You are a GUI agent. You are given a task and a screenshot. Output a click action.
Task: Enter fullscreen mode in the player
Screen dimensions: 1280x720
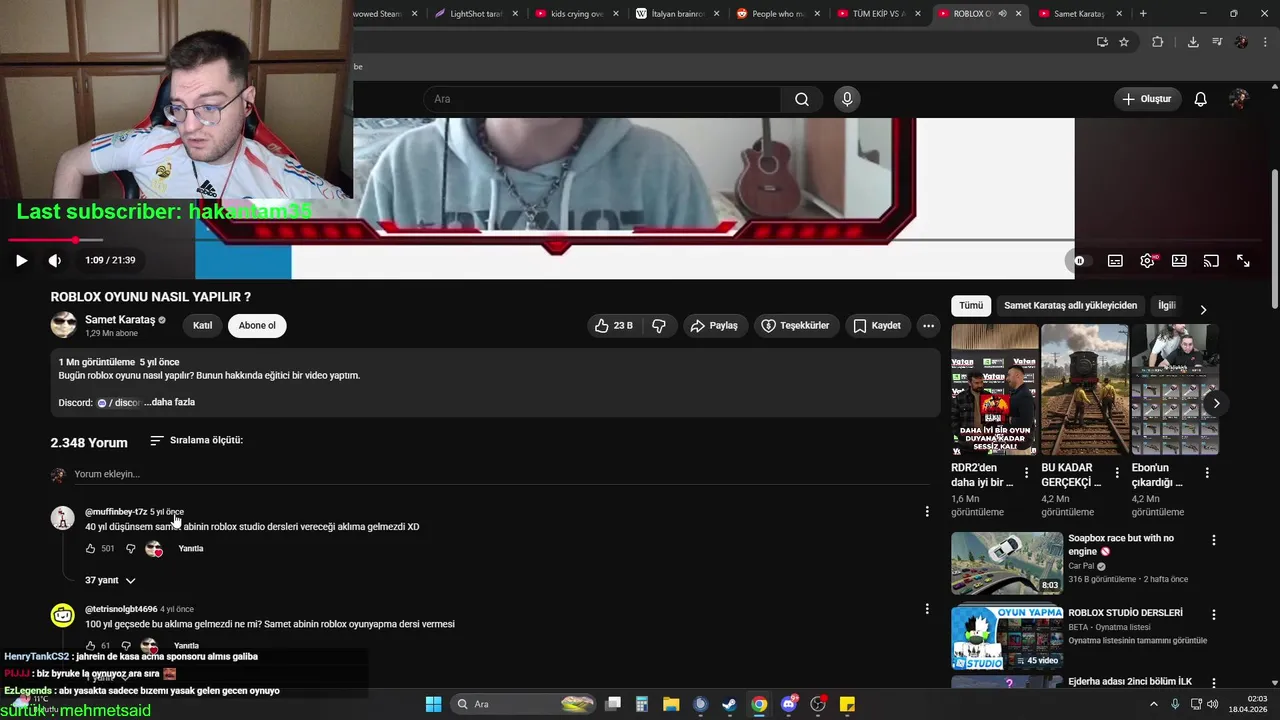(x=1243, y=260)
